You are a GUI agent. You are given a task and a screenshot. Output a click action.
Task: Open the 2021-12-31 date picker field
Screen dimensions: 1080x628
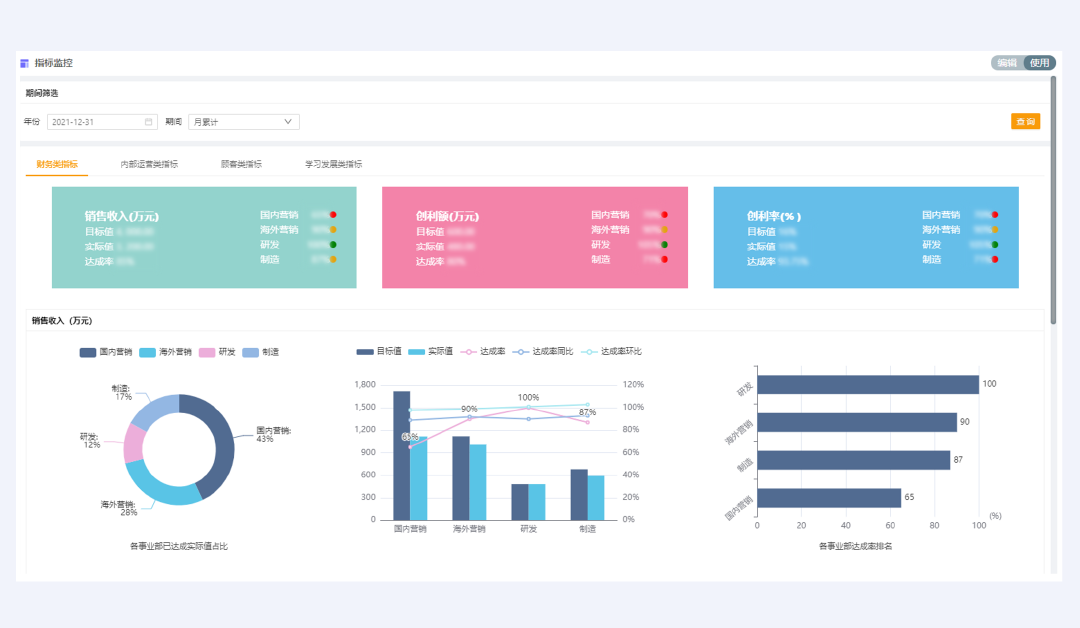click(x=95, y=122)
